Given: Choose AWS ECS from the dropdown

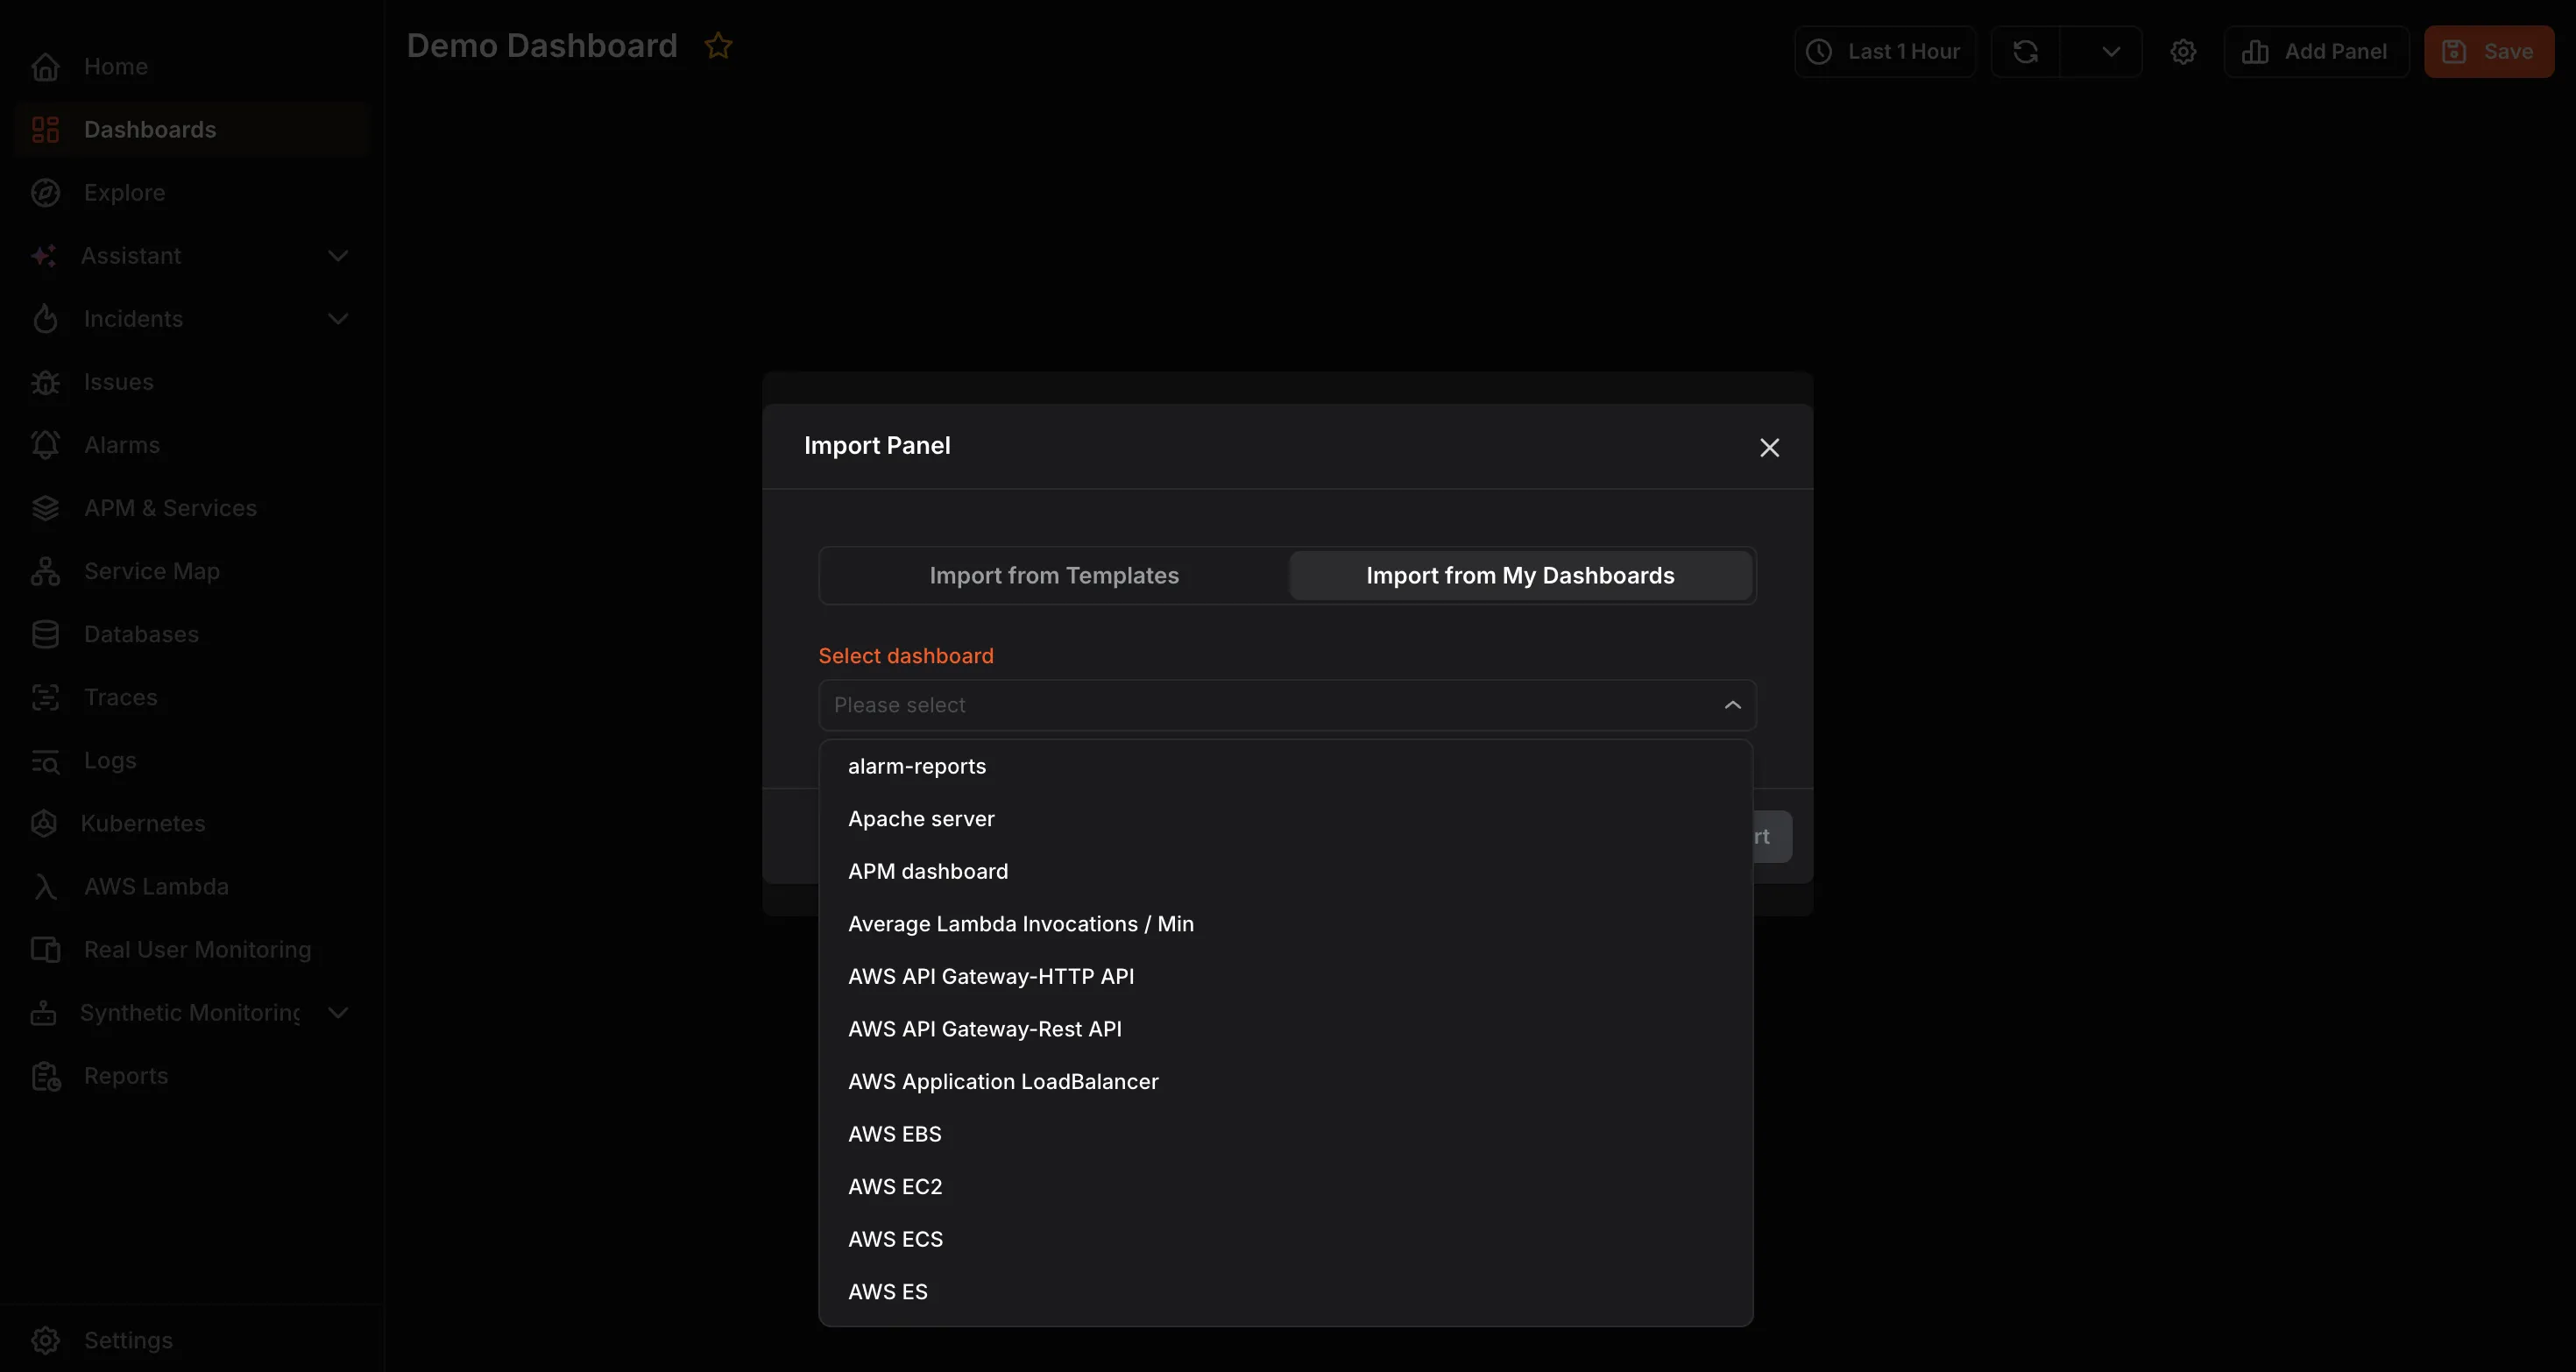Looking at the screenshot, I should click(1285, 1239).
